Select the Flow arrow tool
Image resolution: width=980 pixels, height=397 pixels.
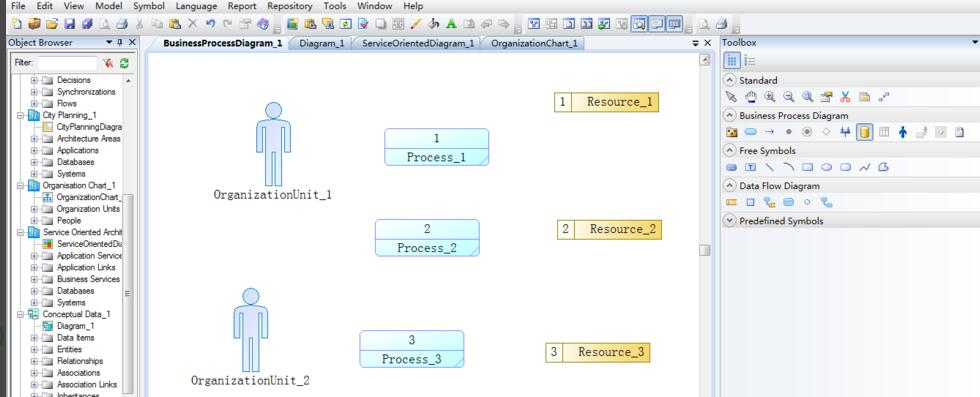click(769, 132)
